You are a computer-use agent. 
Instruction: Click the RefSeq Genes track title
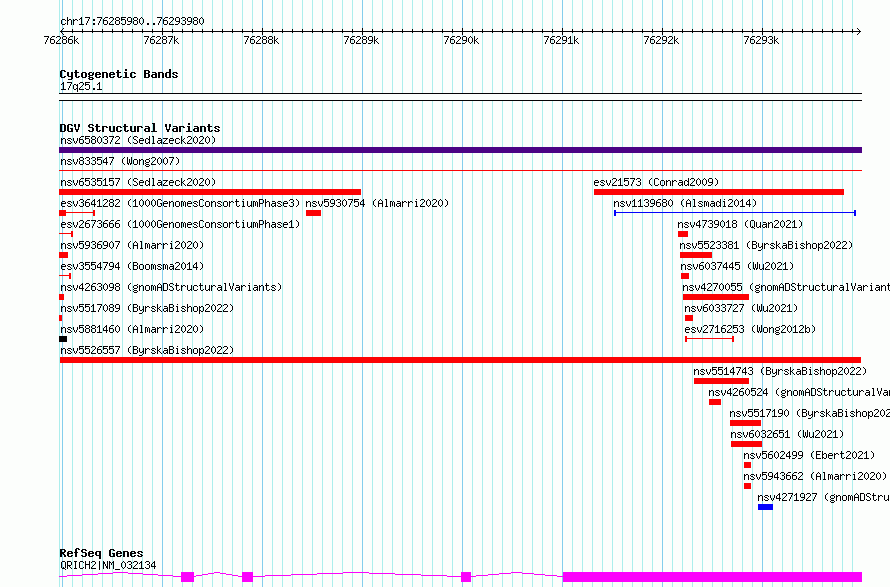[101, 553]
